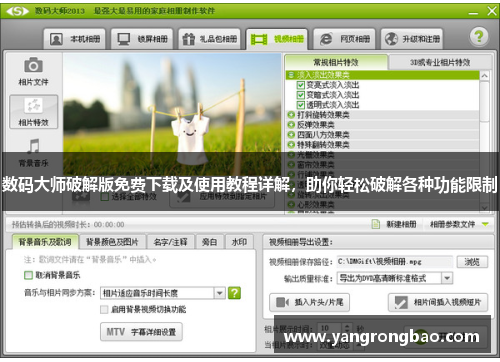The image size is (500, 362).
Task: Click the MTV 字幕详细设置 button
Action: [x=141, y=332]
